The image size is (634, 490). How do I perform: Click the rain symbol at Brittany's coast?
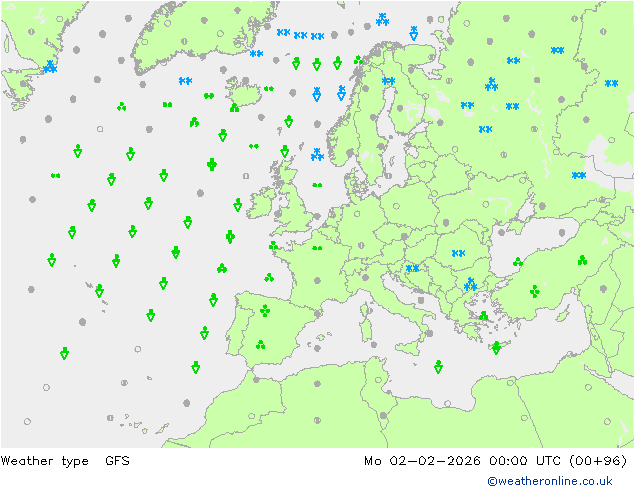click(x=274, y=245)
